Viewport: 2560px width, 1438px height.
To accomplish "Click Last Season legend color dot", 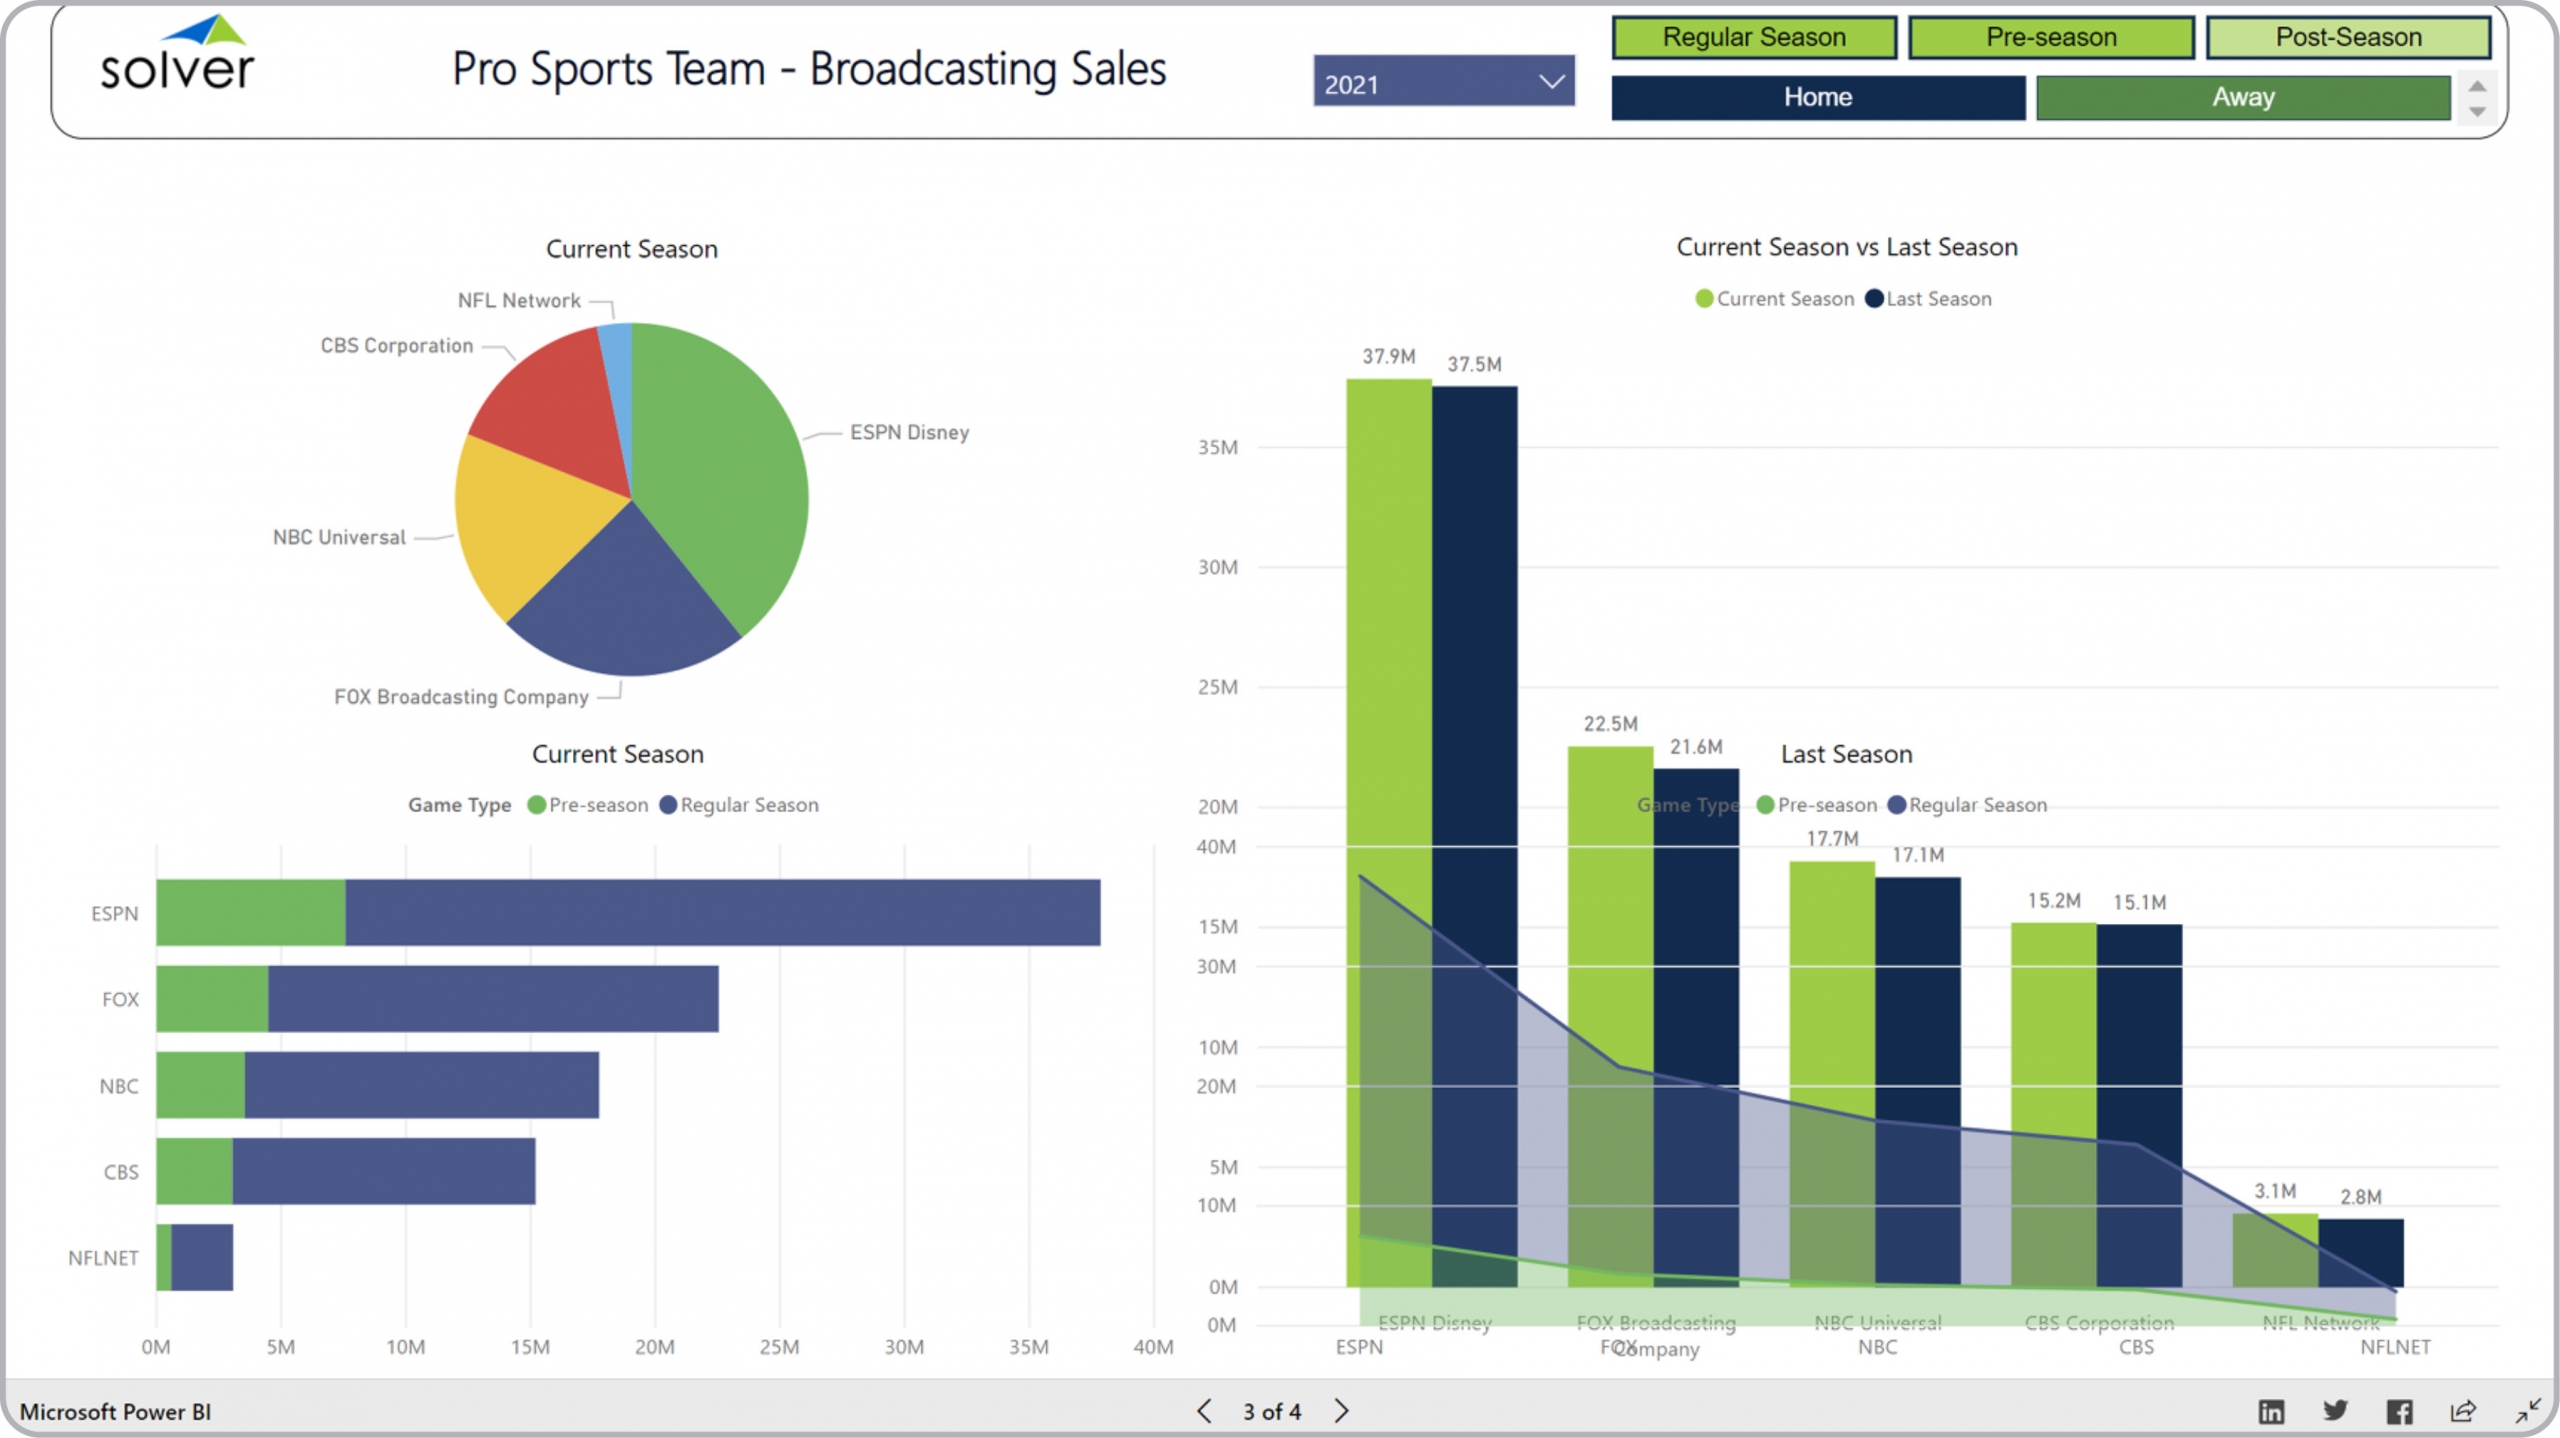I will [1874, 299].
